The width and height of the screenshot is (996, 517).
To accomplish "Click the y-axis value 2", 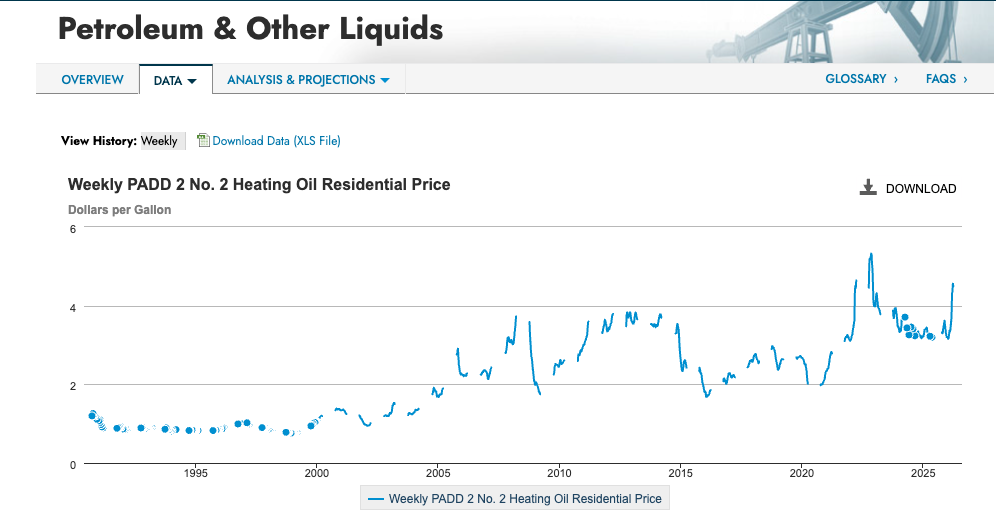I will click(x=72, y=386).
